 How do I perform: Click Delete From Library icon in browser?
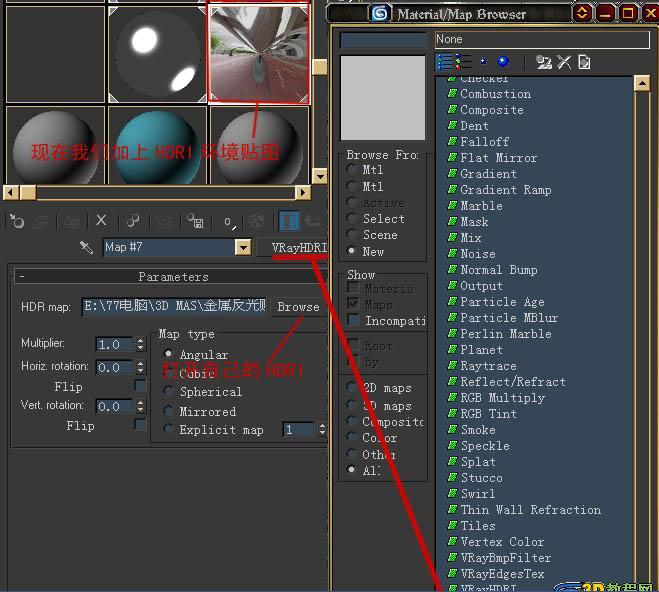click(564, 62)
